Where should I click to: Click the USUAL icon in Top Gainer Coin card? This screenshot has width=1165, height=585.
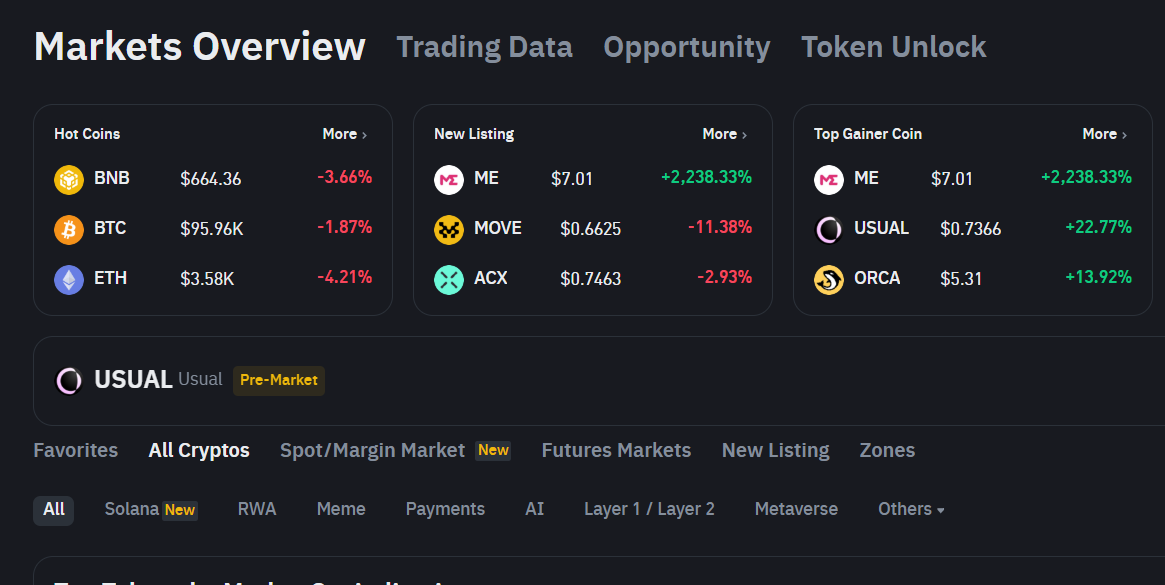(829, 230)
